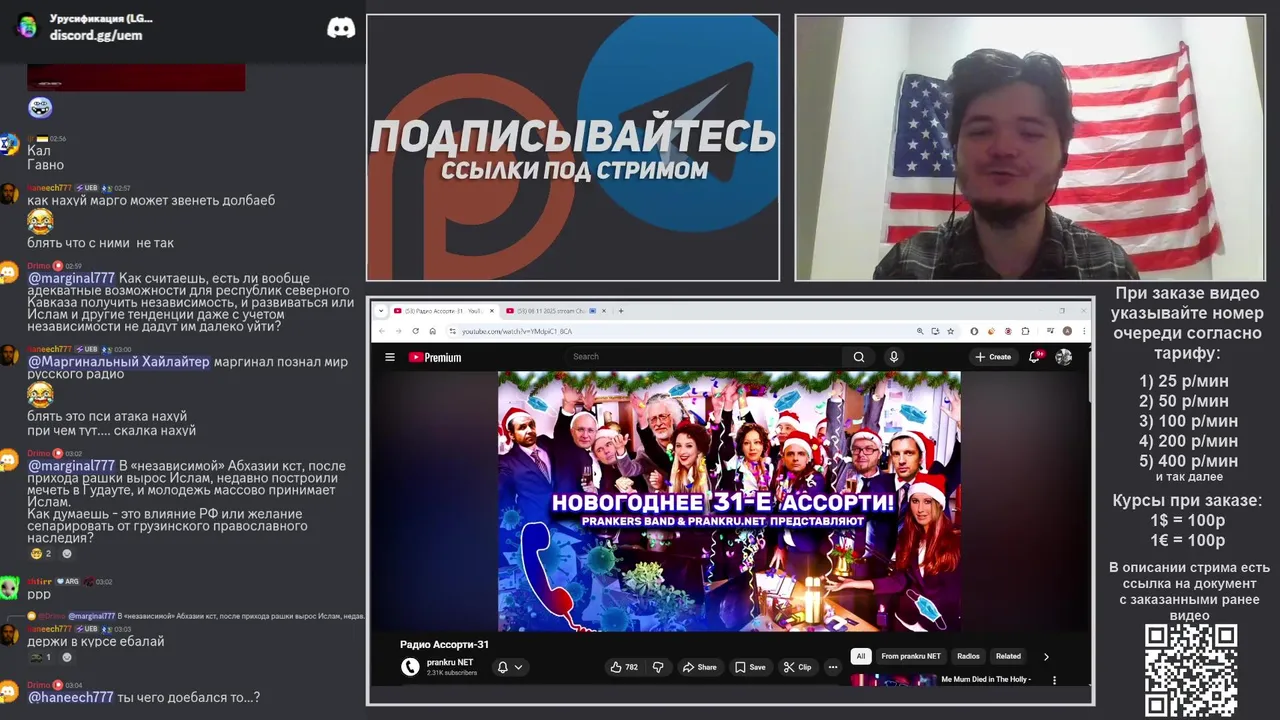The height and width of the screenshot is (720, 1280).
Task: Open YouTube account avatar menu
Action: point(1064,357)
